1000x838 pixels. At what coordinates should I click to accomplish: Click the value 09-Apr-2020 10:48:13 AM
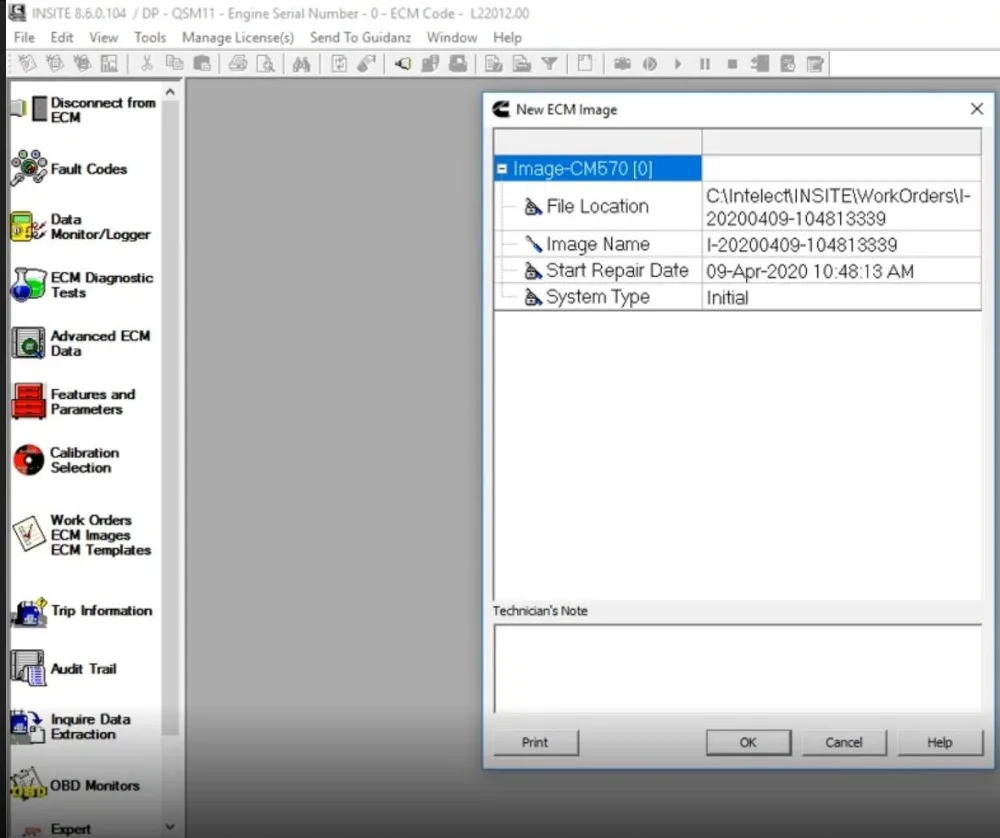click(x=810, y=272)
